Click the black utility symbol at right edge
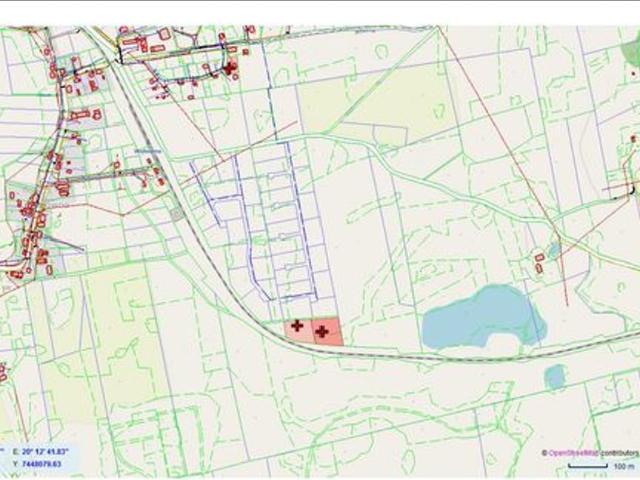 pos(632,188)
